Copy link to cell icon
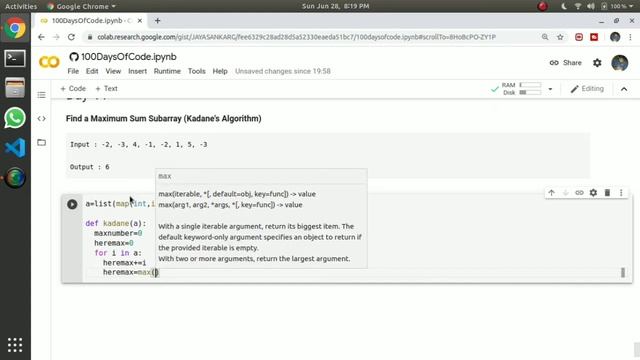 tap(579, 193)
